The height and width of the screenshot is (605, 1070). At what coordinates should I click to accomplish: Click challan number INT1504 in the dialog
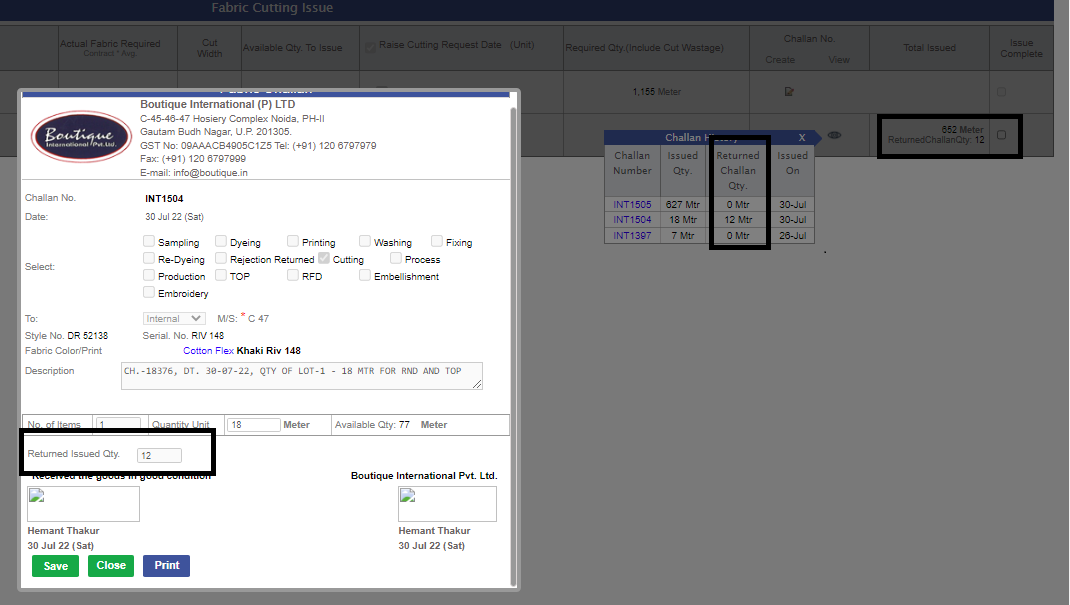tap(164, 198)
